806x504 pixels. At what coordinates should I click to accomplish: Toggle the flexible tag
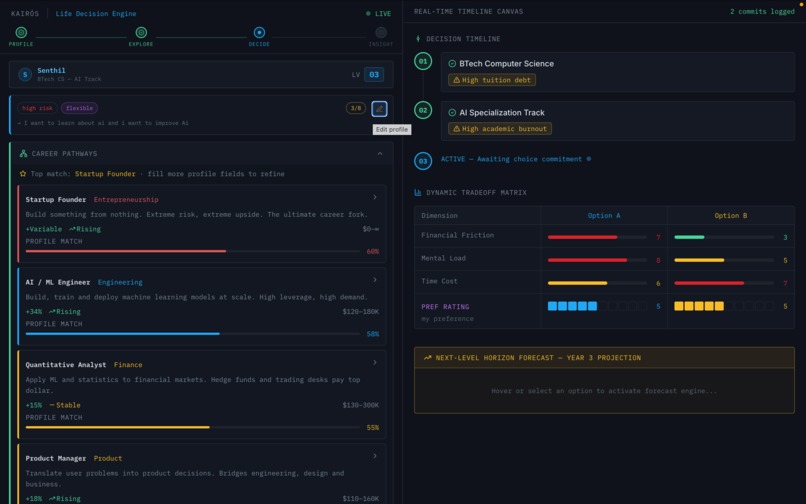(80, 108)
